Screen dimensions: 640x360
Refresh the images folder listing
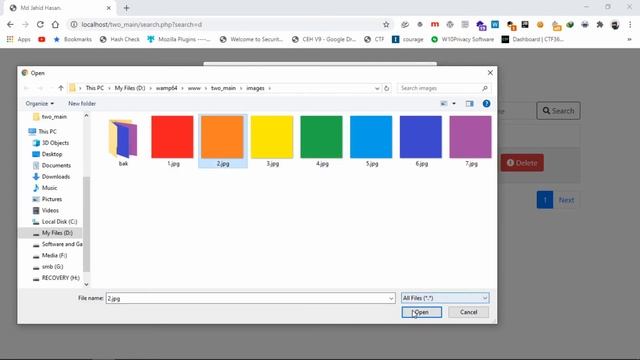coord(386,88)
